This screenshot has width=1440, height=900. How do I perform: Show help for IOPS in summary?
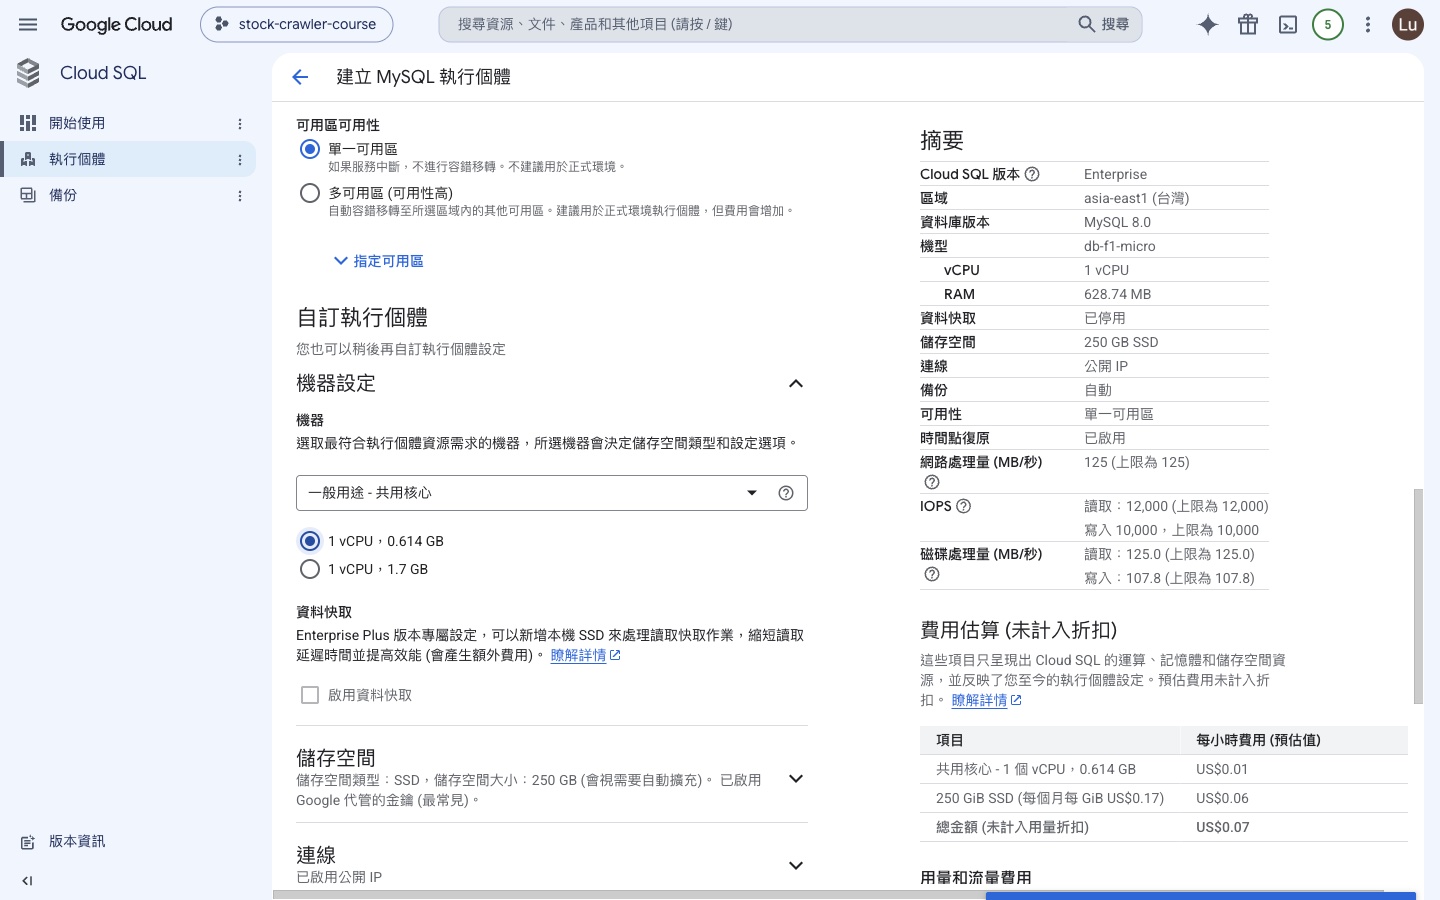tap(964, 506)
